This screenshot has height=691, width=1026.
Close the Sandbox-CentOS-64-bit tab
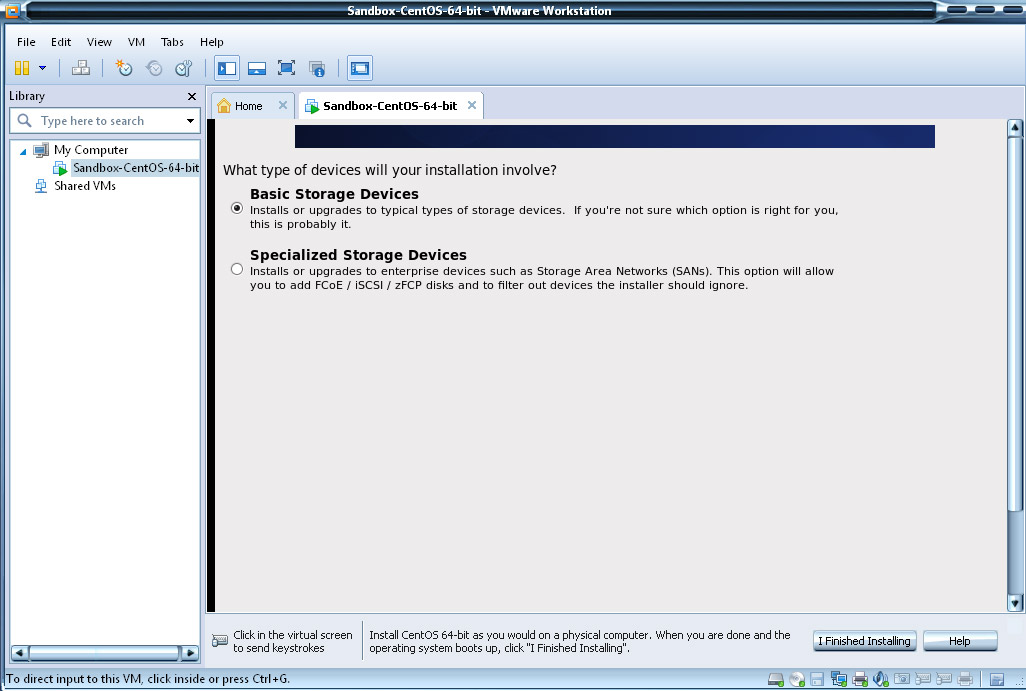pyautogui.click(x=472, y=105)
